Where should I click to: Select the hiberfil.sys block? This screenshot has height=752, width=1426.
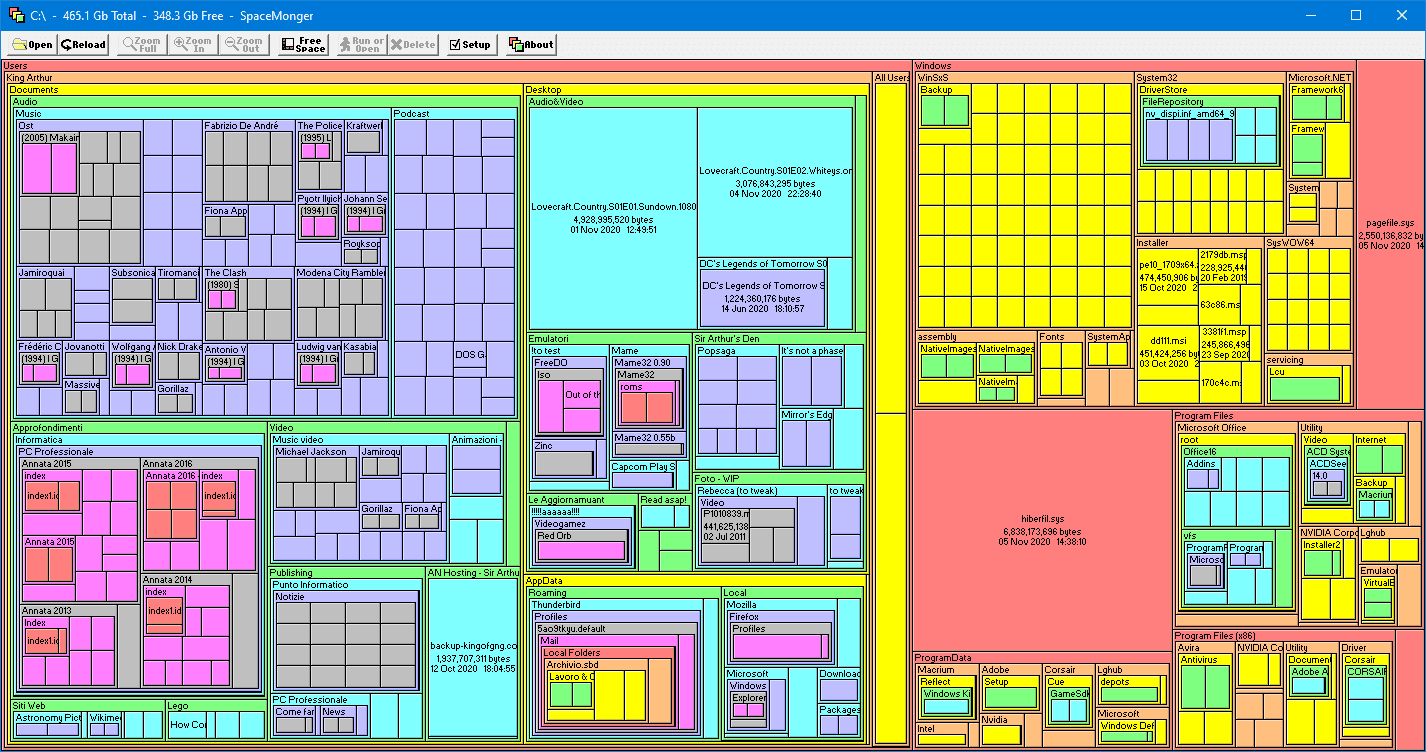(1041, 535)
